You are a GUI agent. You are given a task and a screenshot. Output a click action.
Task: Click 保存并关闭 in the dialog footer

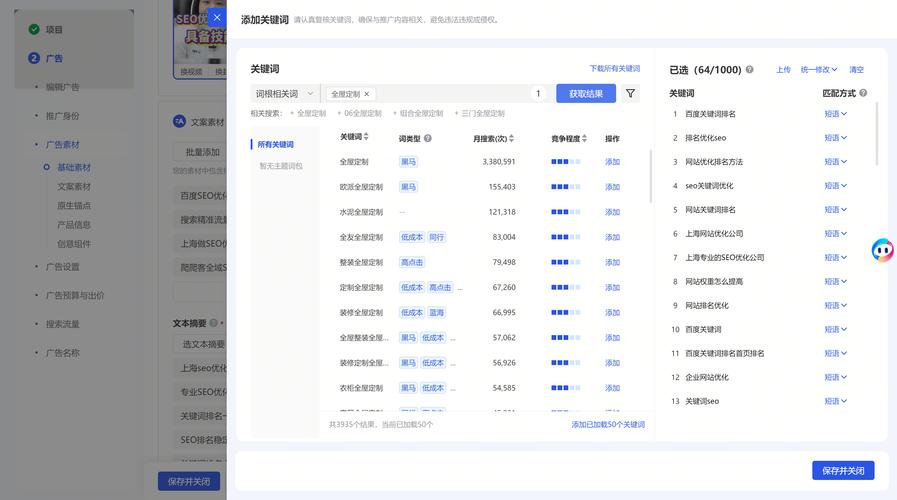(x=843, y=470)
